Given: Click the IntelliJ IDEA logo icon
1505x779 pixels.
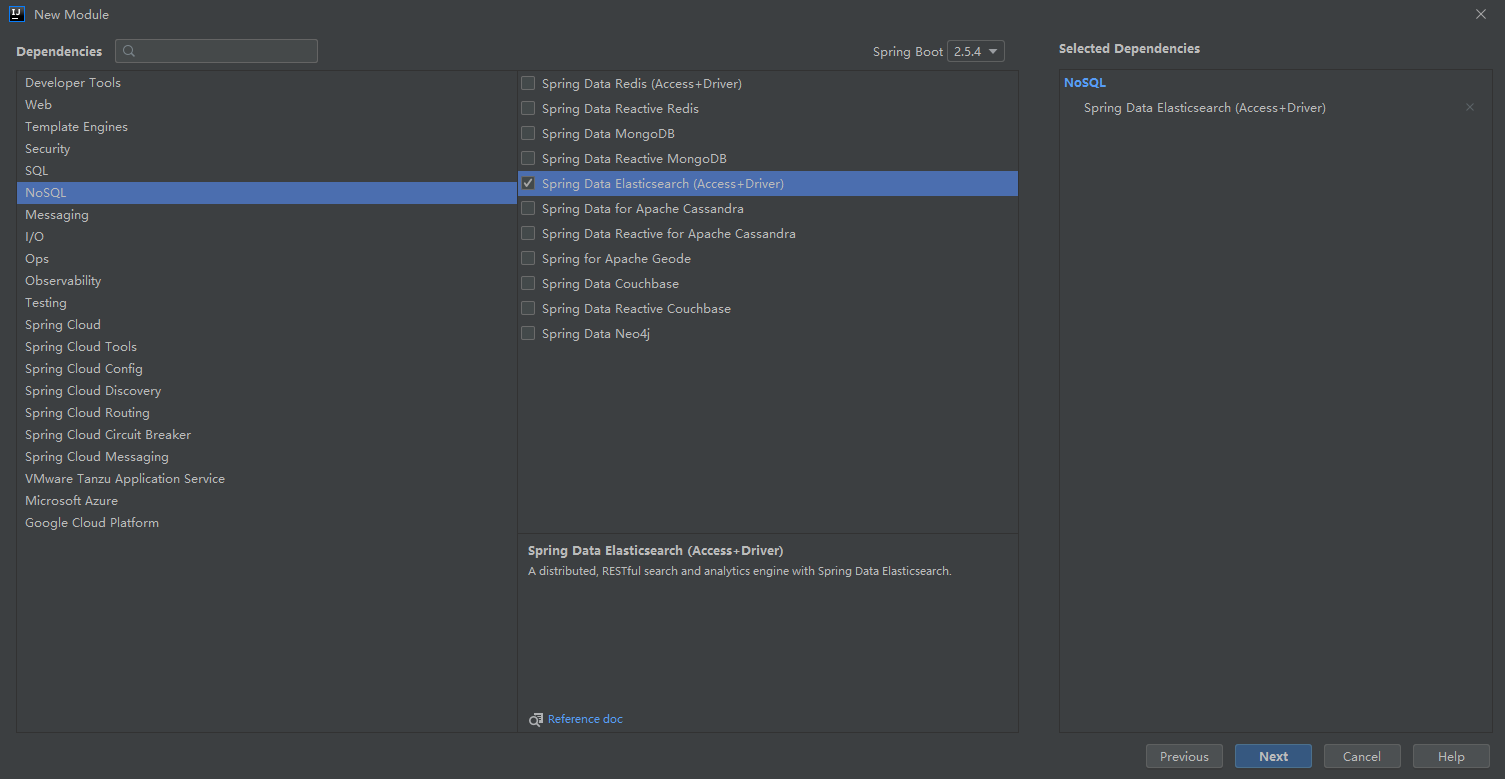Looking at the screenshot, I should (x=17, y=14).
